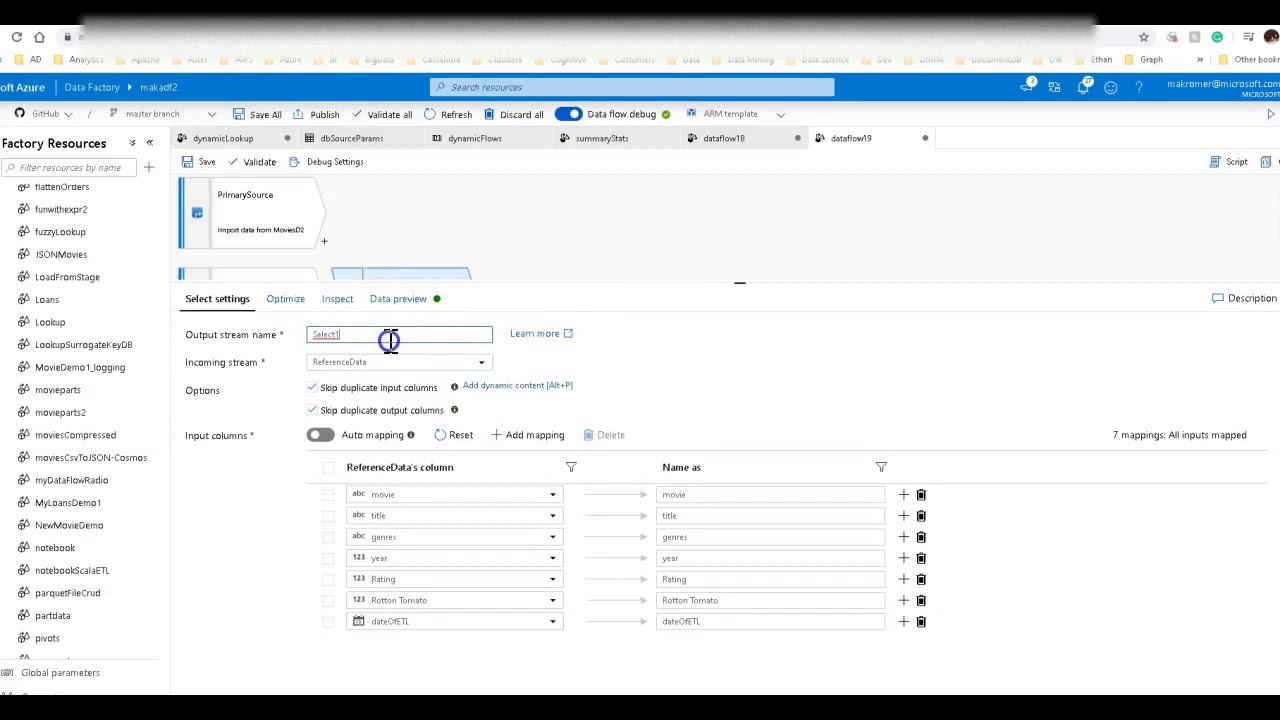Validate the current data flow
The image size is (1280, 720).
coord(251,162)
